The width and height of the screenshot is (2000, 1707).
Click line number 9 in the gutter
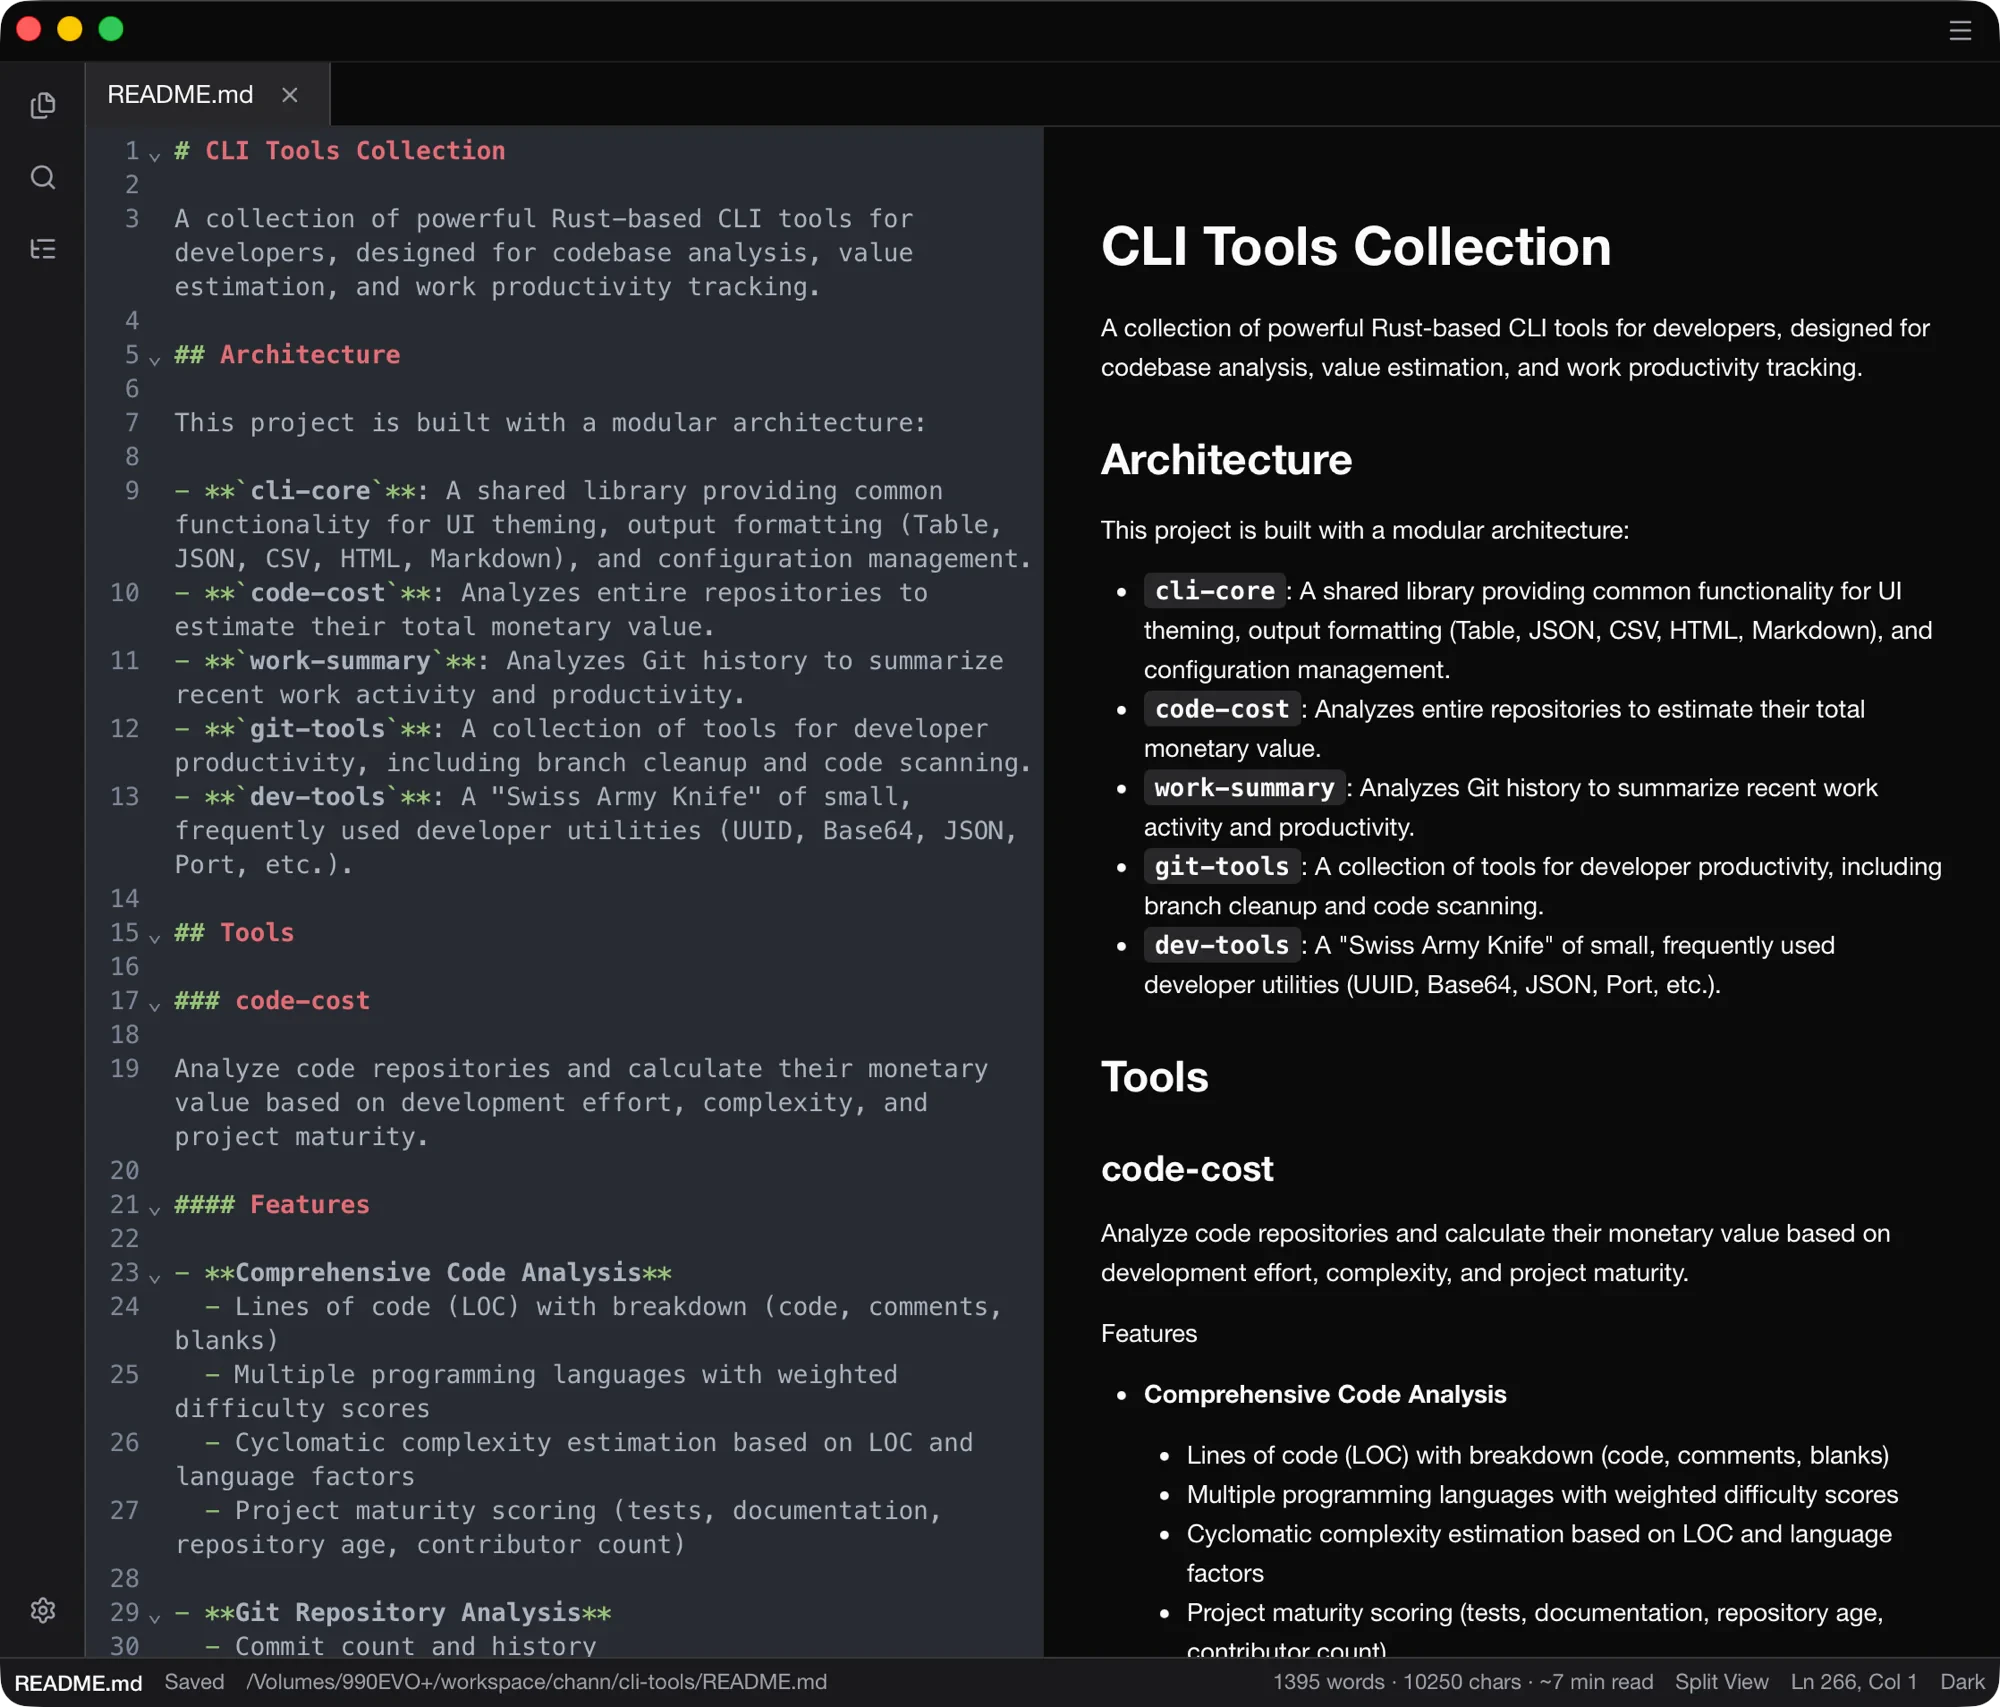(x=131, y=491)
